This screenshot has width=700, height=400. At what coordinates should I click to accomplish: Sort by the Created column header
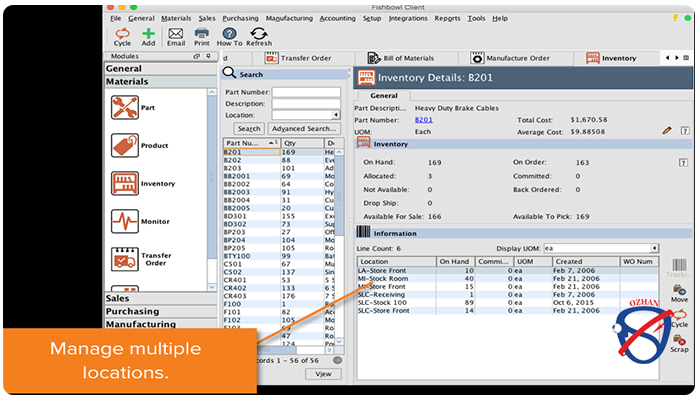586,262
